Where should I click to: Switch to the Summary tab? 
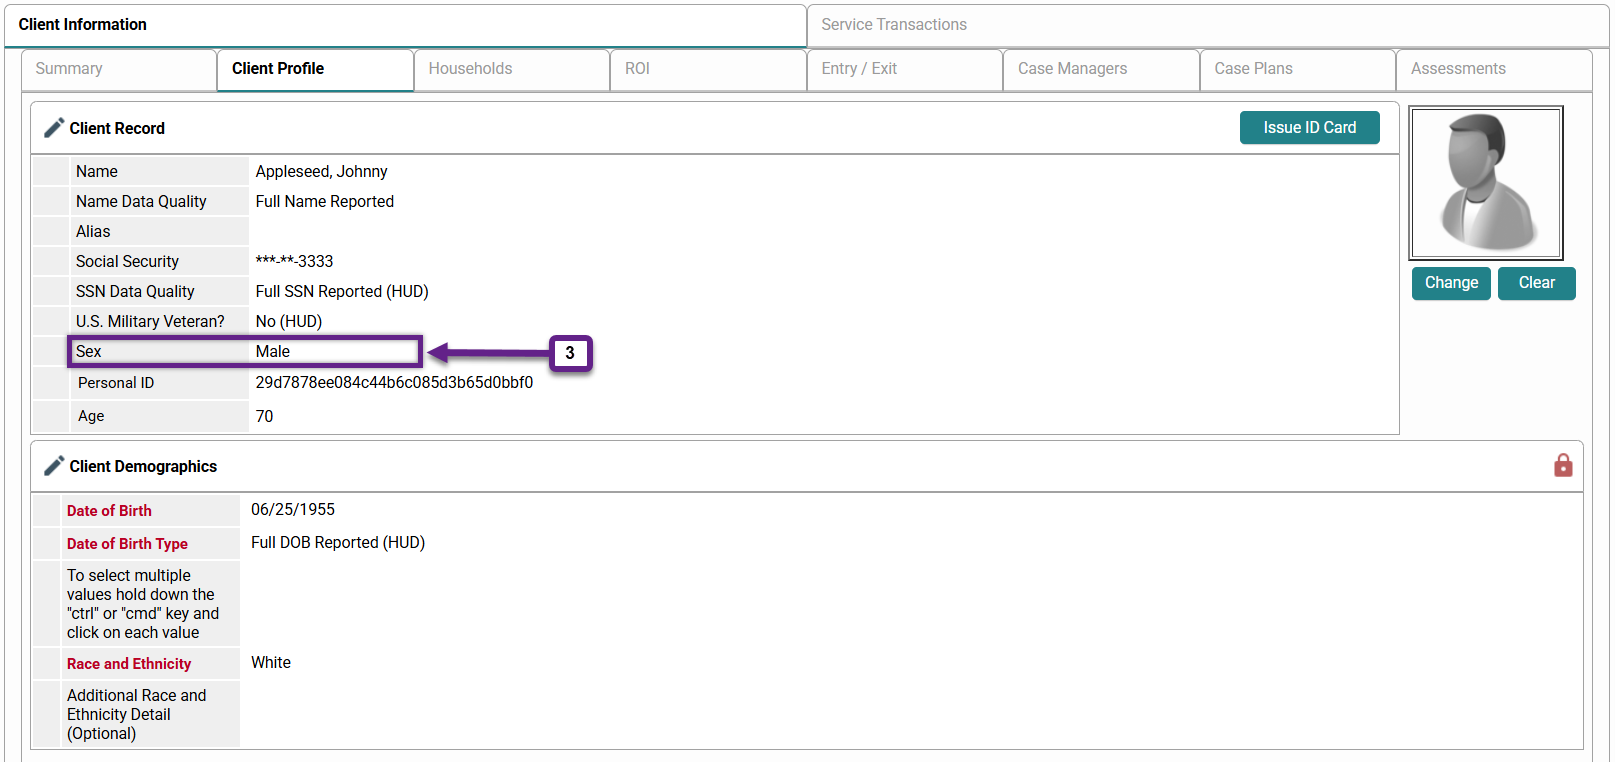pyautogui.click(x=69, y=69)
